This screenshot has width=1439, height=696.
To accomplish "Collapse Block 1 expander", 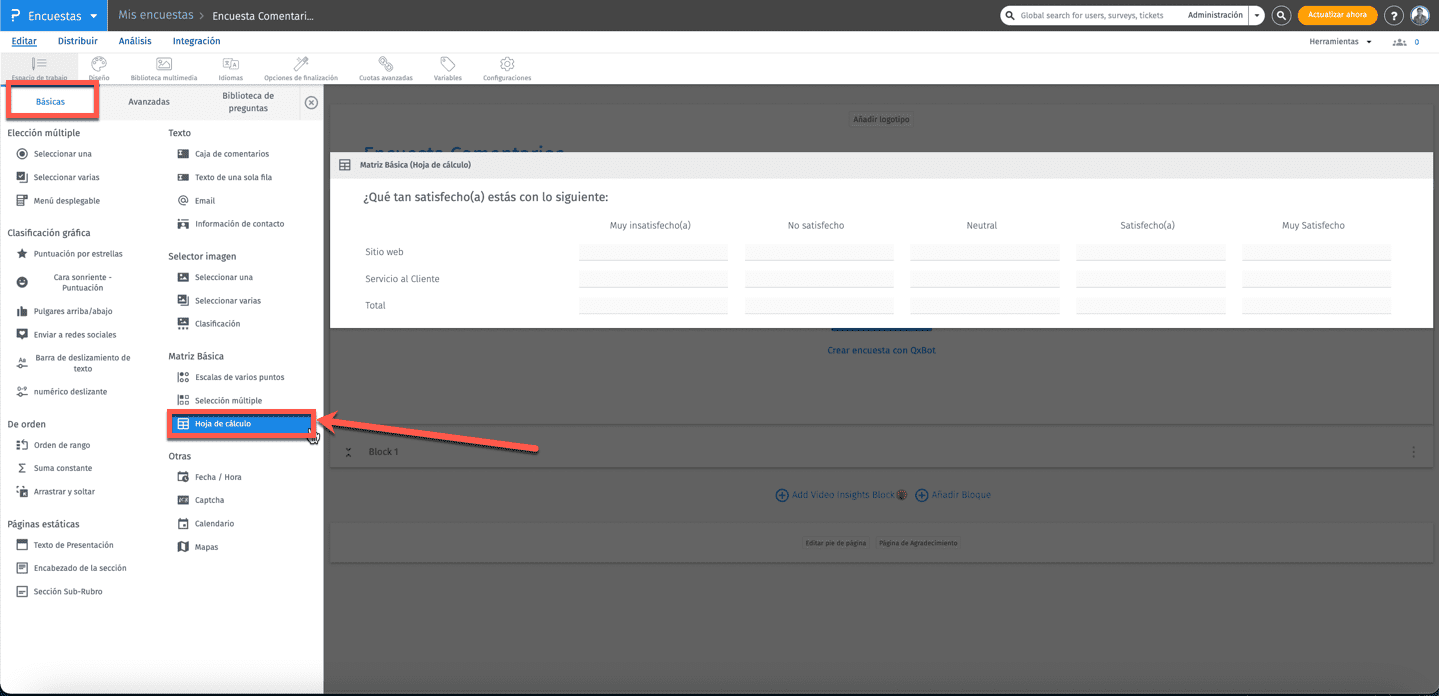I will (348, 452).
